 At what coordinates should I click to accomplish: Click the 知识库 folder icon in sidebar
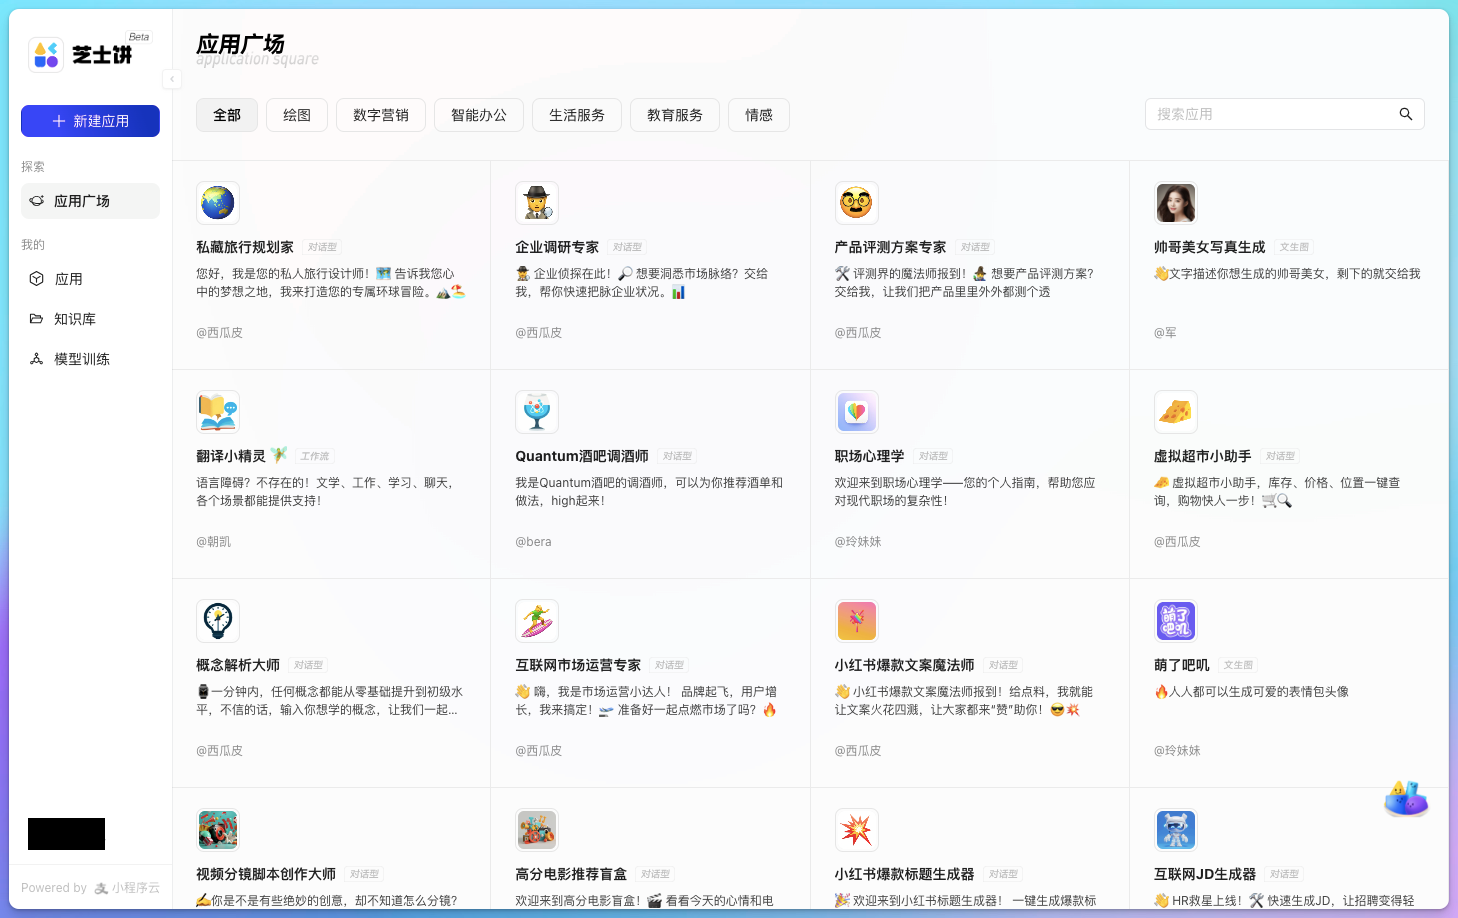coord(36,318)
